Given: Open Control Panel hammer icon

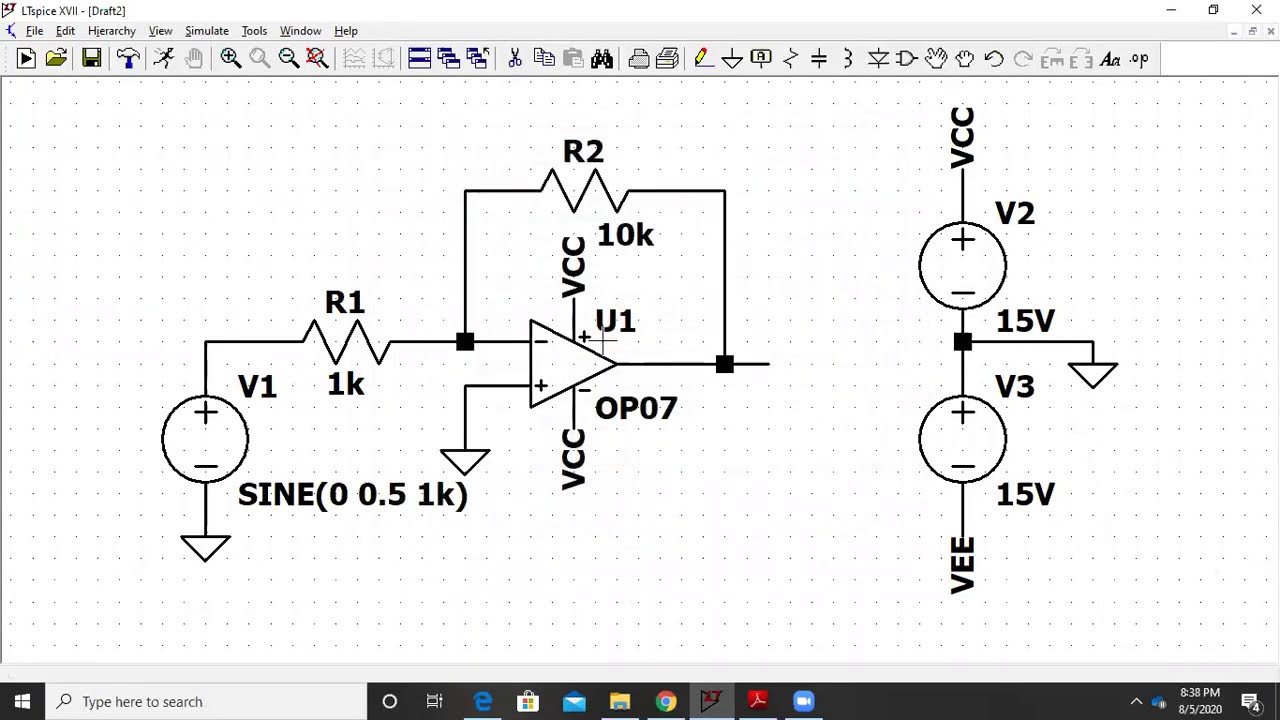Looking at the screenshot, I should (x=127, y=59).
